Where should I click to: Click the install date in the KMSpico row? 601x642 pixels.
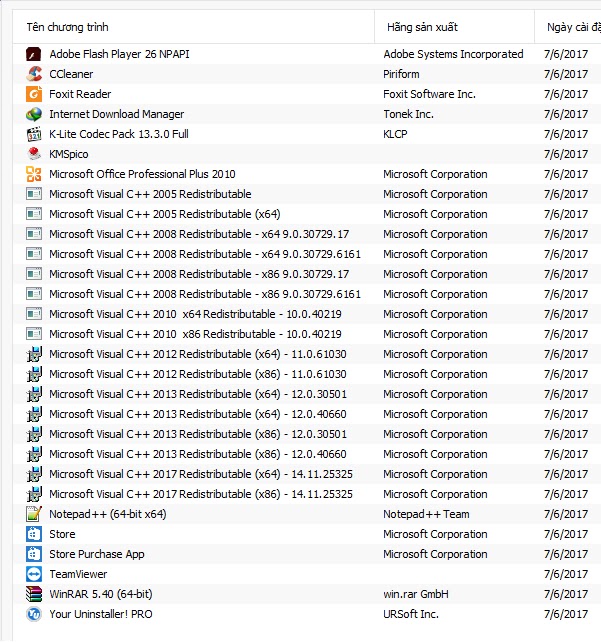[566, 154]
